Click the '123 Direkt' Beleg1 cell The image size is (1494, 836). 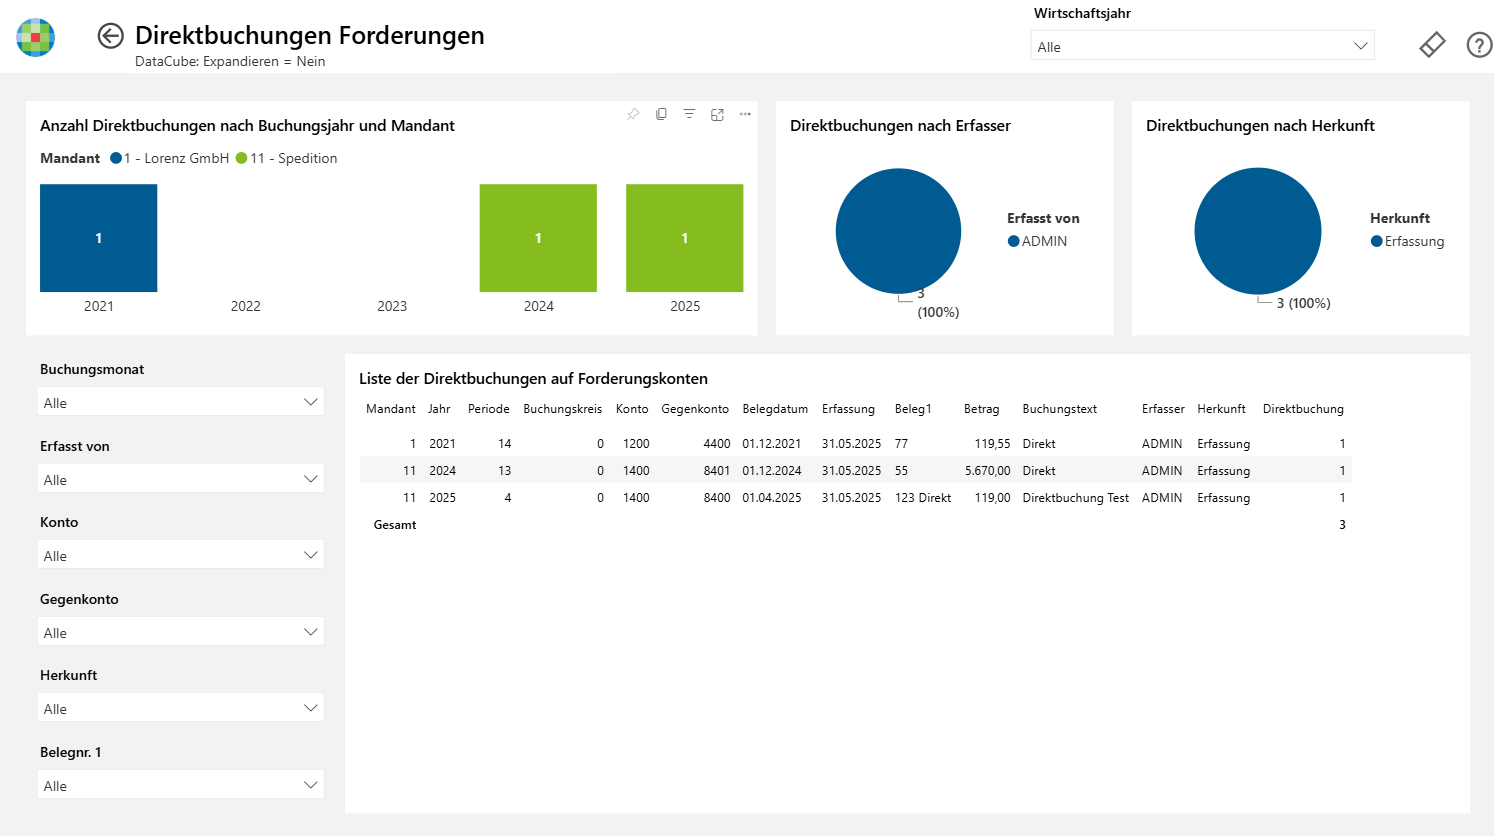(923, 497)
